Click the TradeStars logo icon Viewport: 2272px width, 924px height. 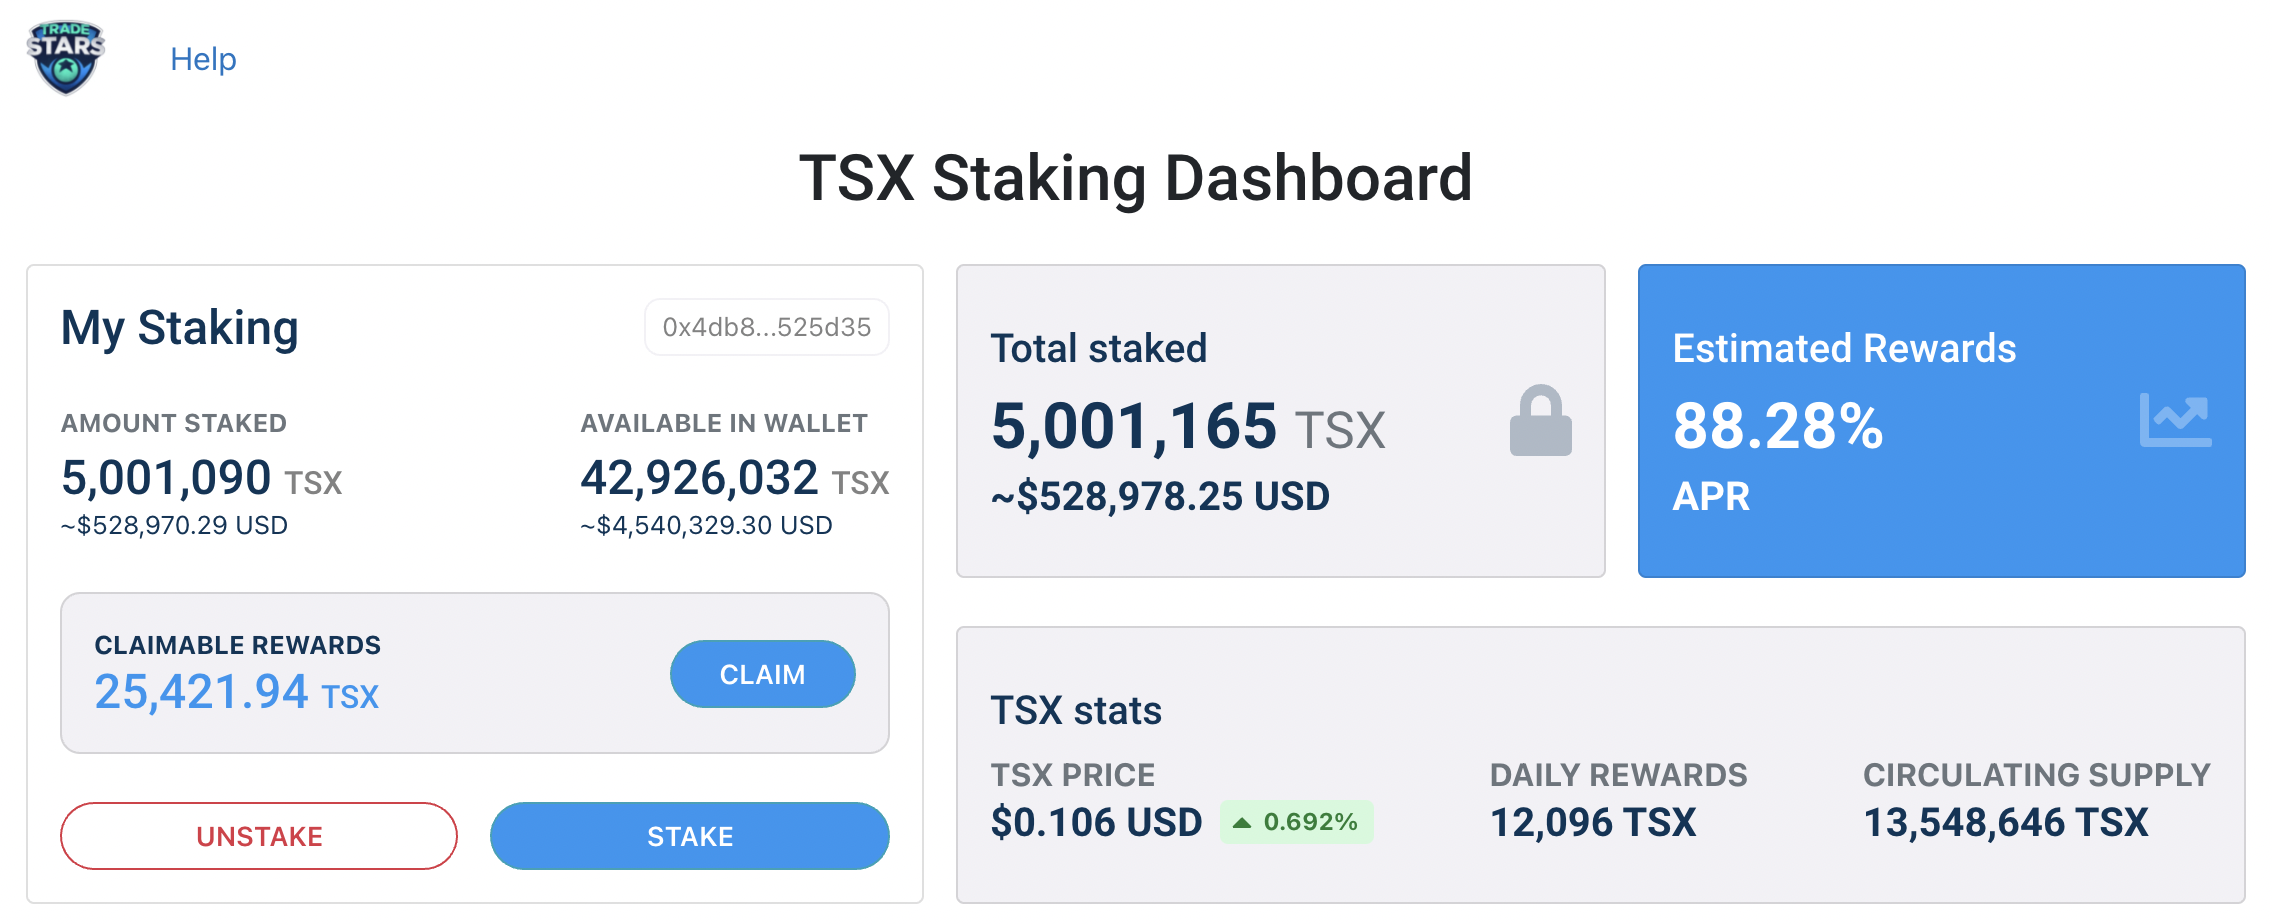pyautogui.click(x=66, y=58)
